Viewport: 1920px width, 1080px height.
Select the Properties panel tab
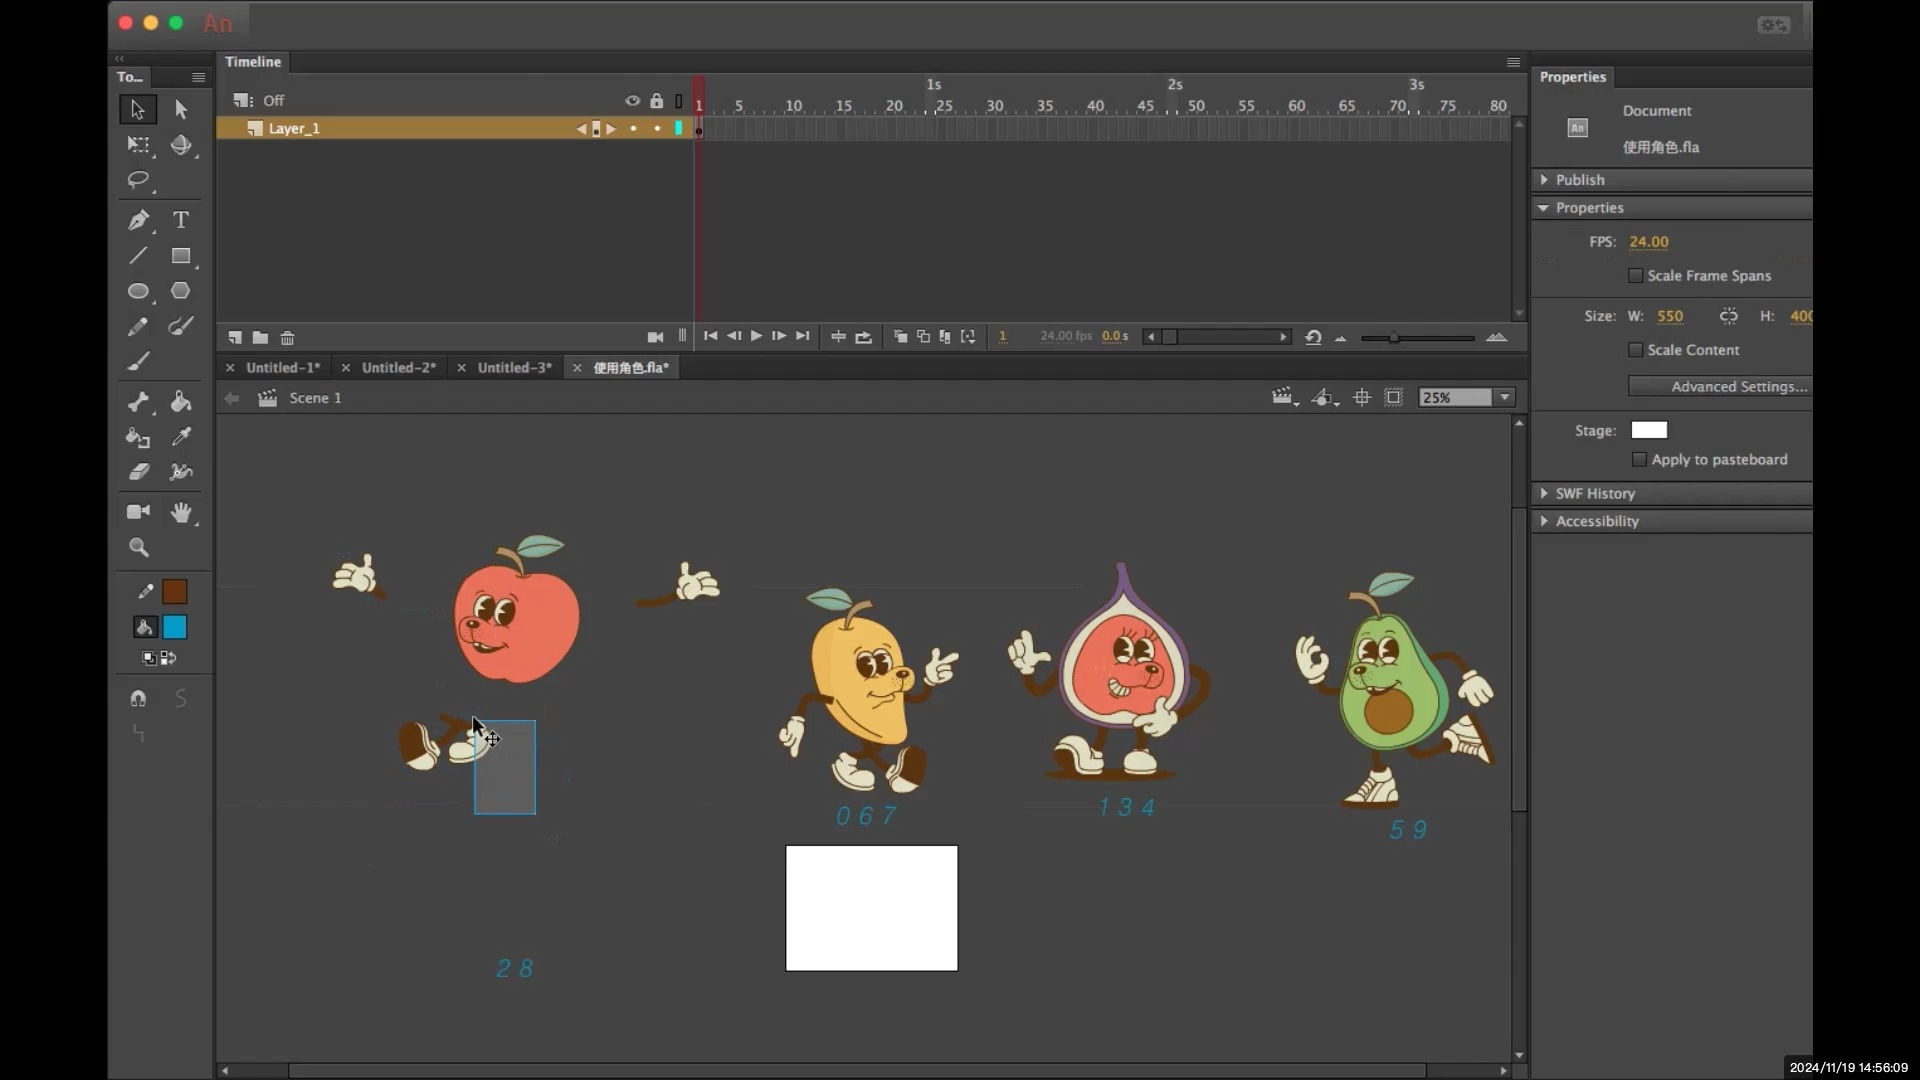tap(1572, 77)
